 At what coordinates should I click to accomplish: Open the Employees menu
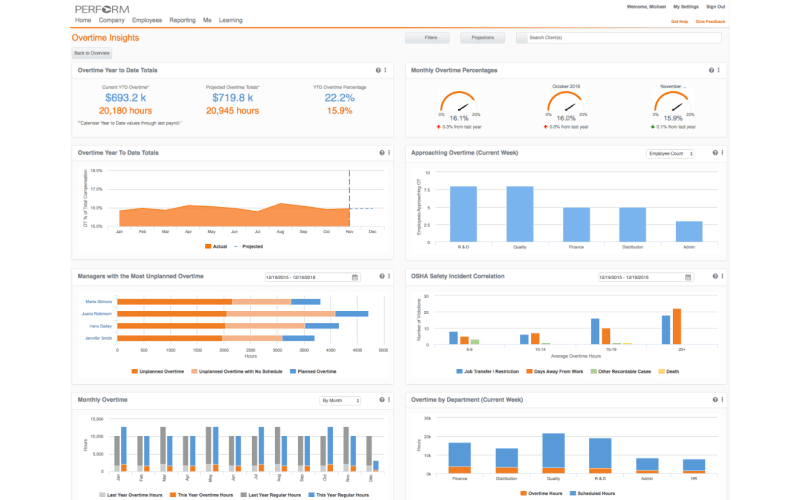[x=148, y=20]
